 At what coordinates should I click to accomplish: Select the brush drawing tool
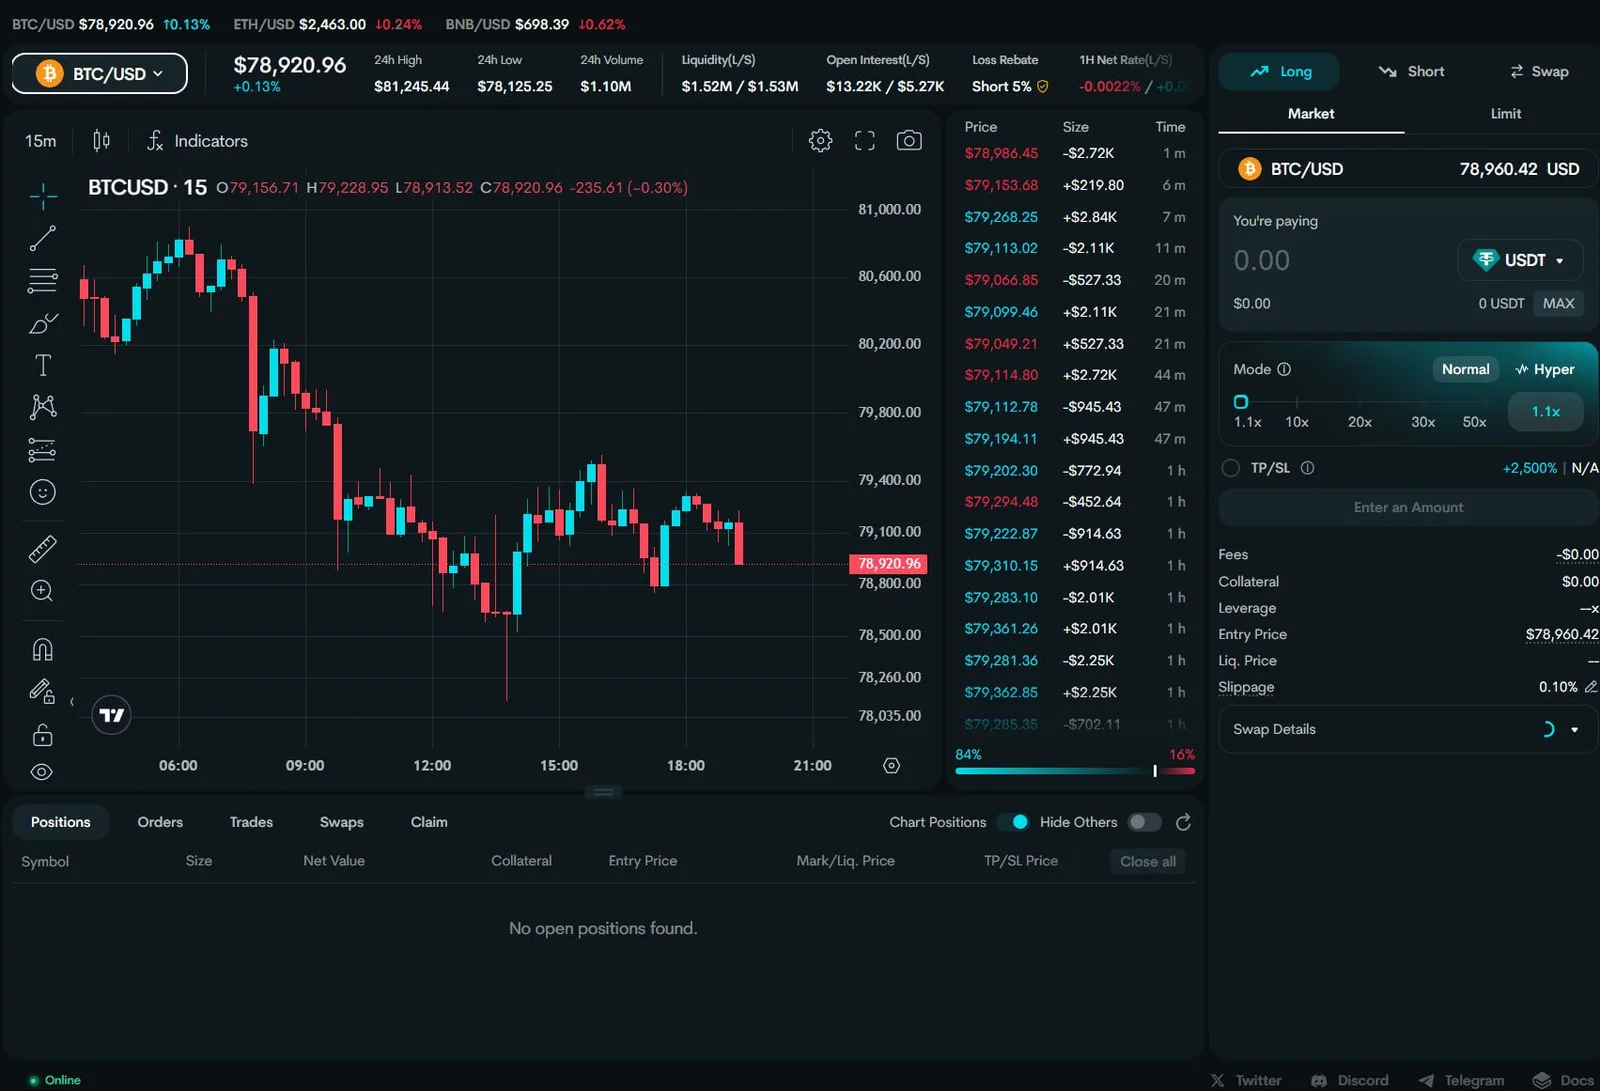(43, 323)
